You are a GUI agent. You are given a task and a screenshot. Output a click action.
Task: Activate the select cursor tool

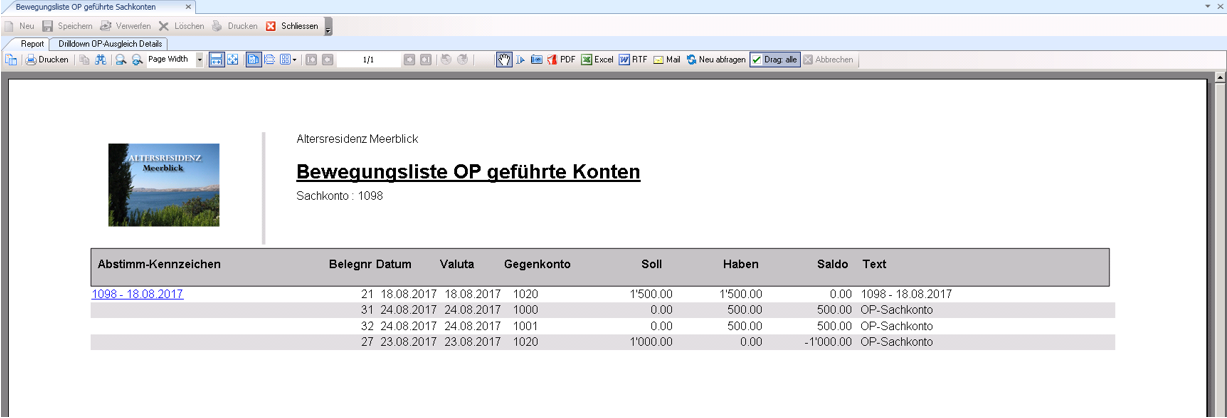pyautogui.click(x=520, y=60)
